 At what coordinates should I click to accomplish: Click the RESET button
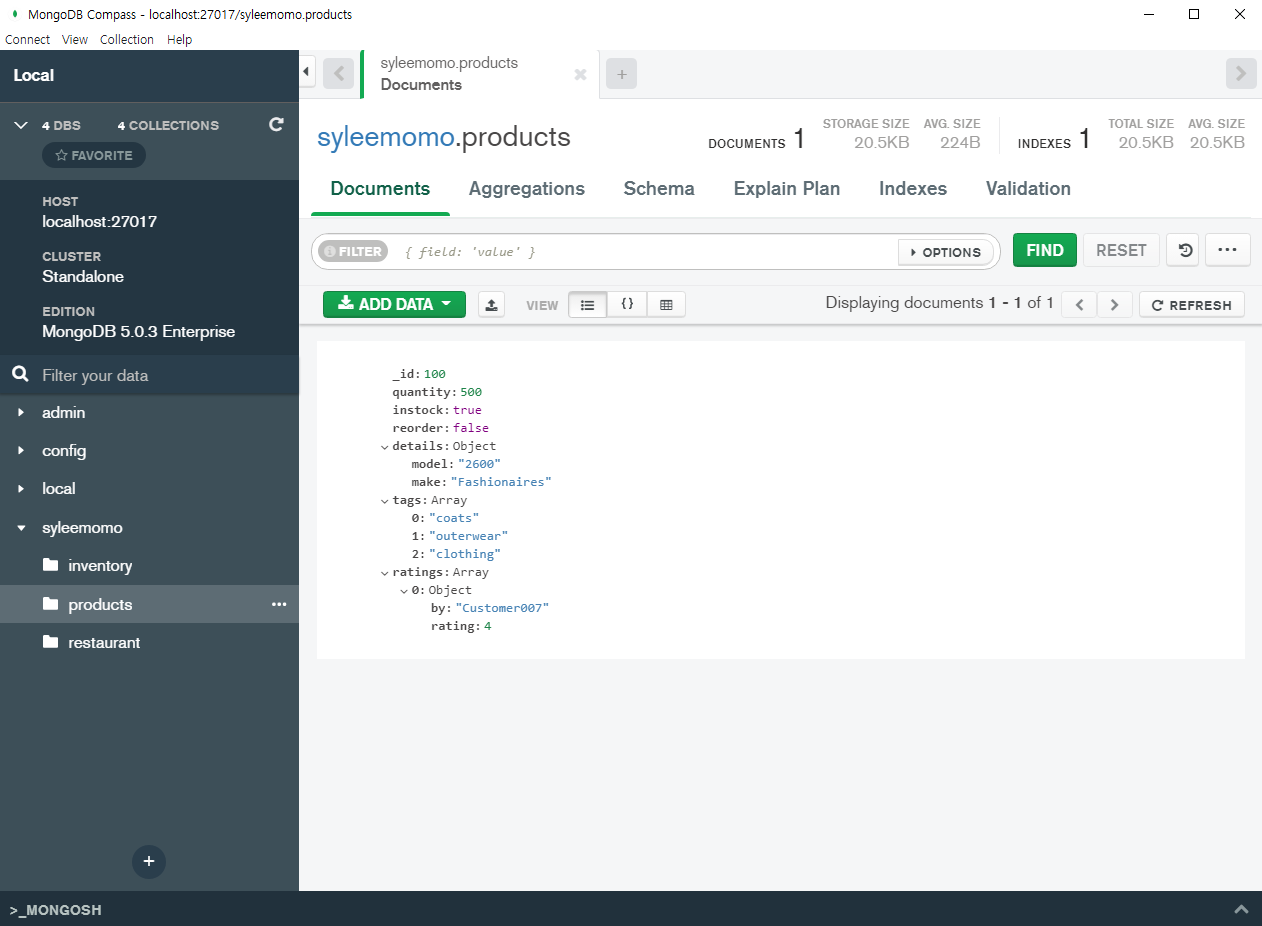pos(1121,250)
